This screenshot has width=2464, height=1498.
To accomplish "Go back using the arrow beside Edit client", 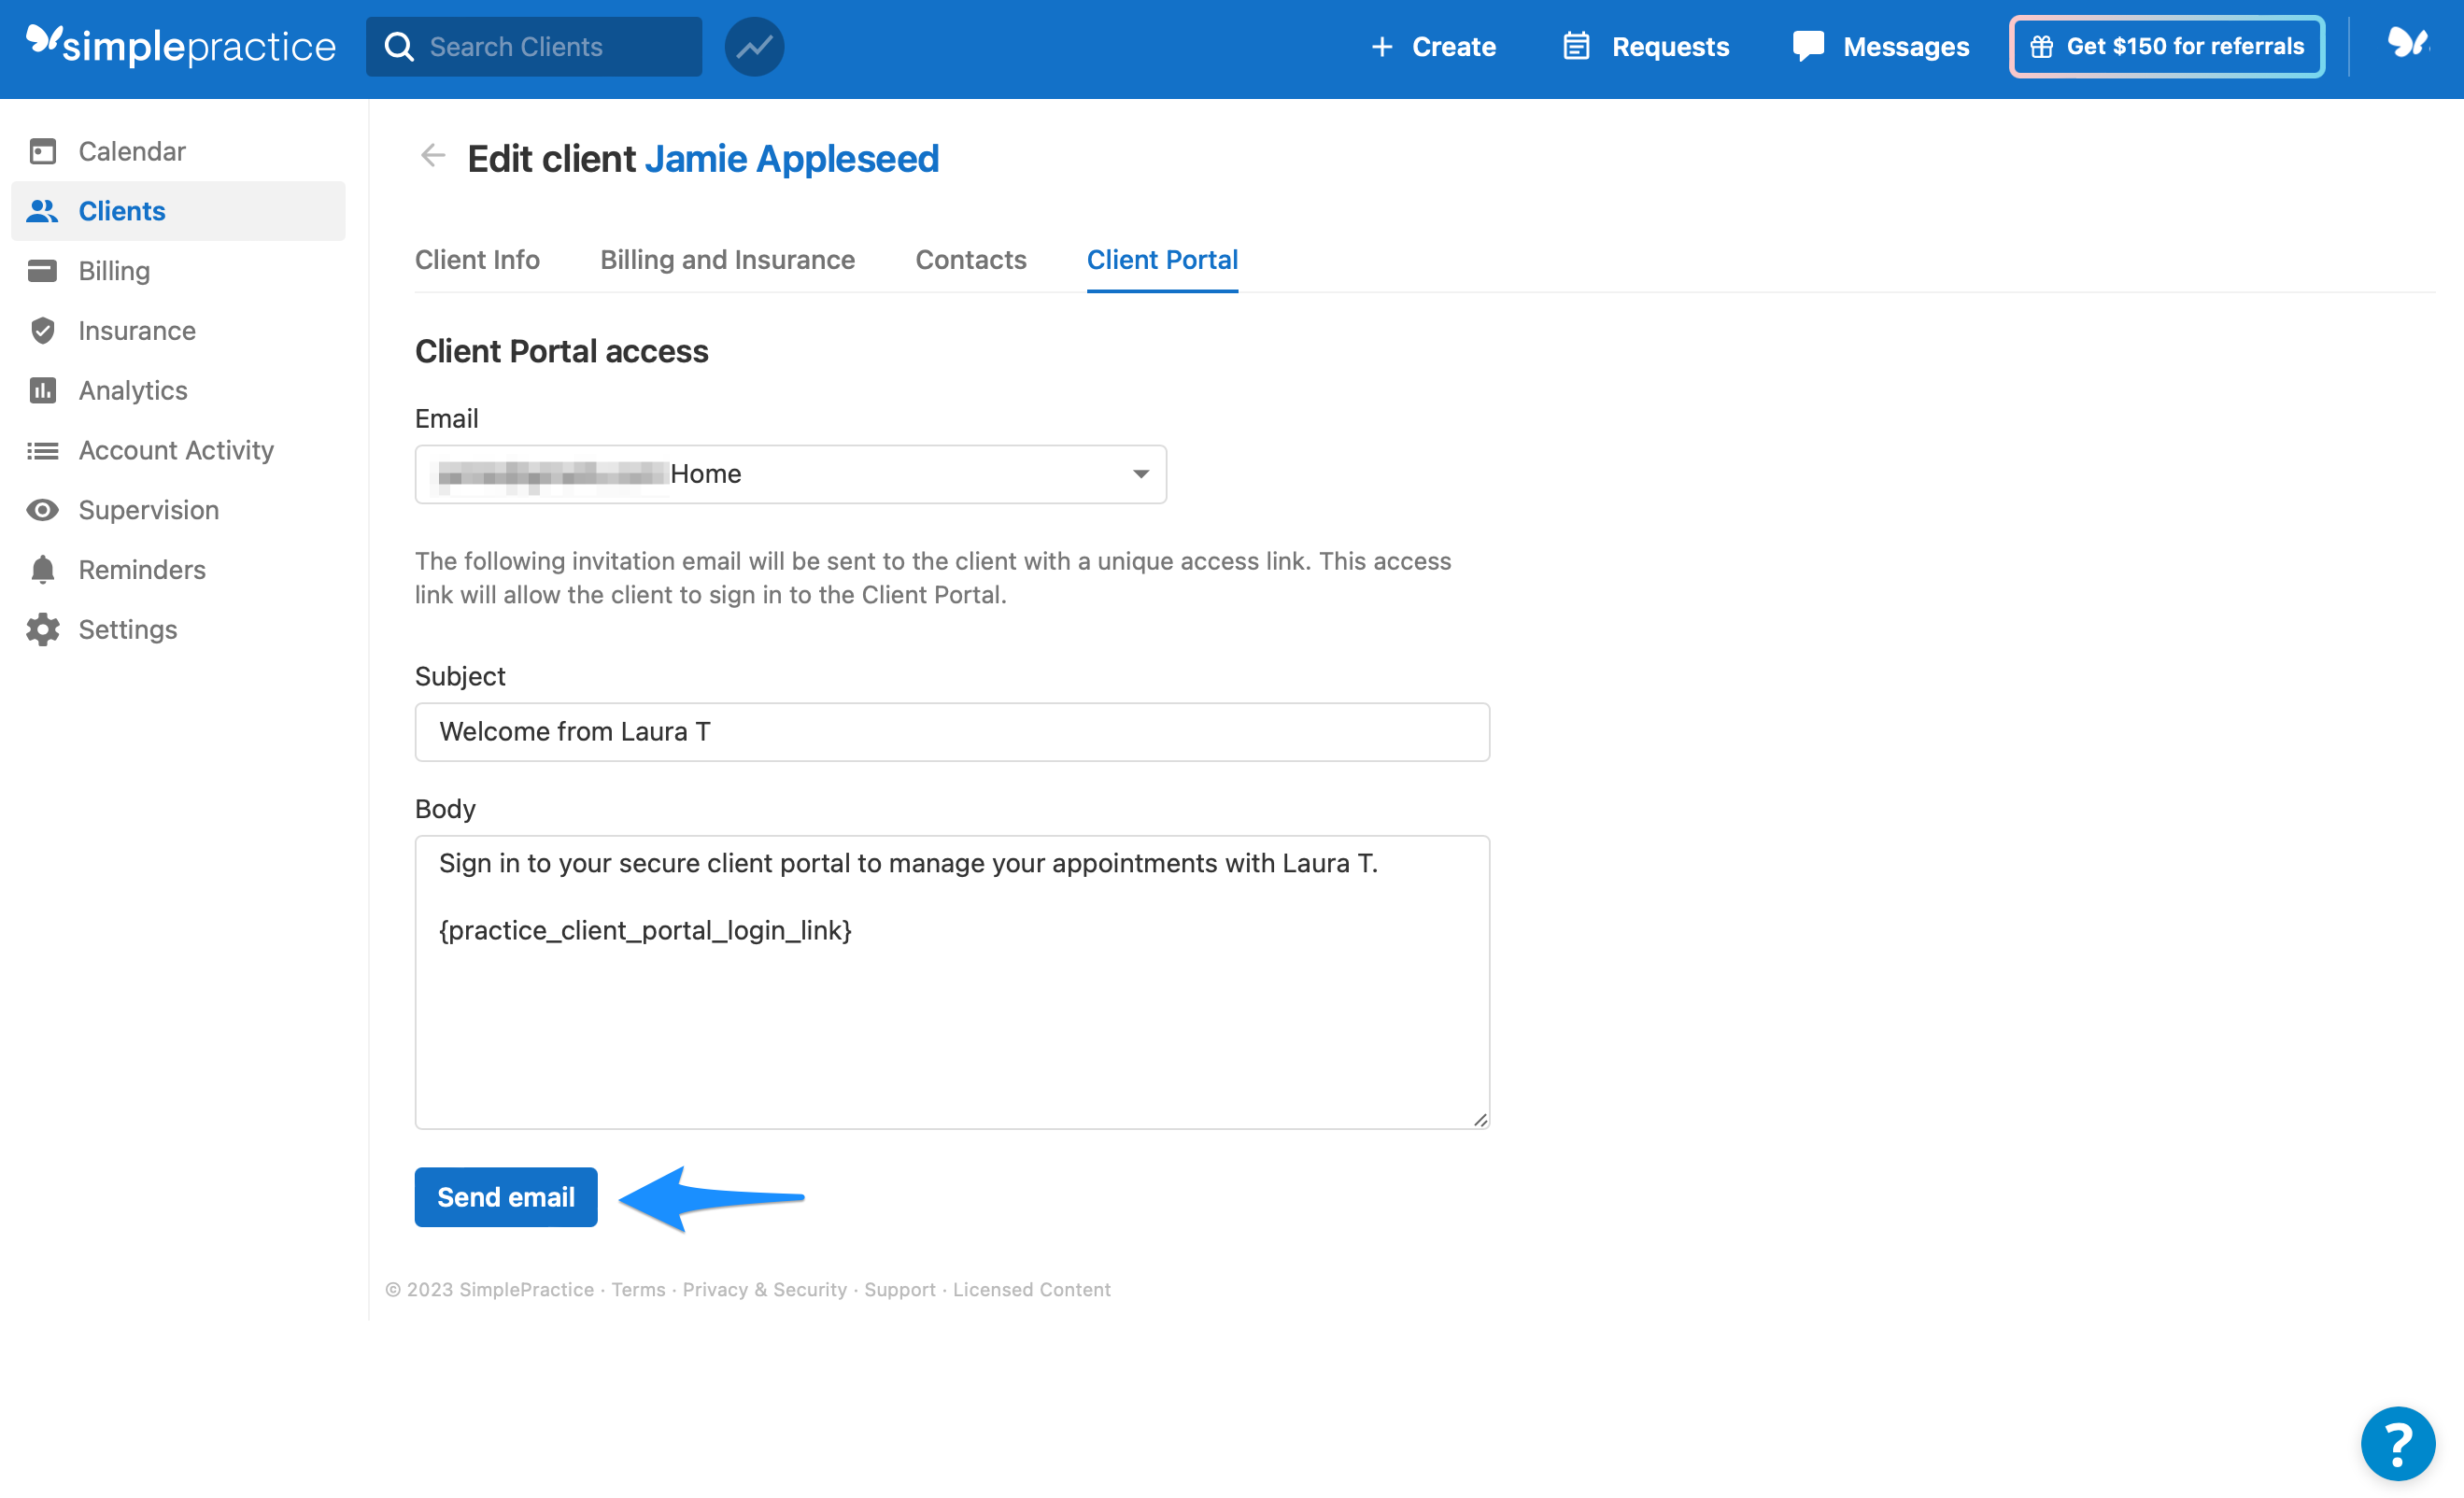I will coord(432,156).
